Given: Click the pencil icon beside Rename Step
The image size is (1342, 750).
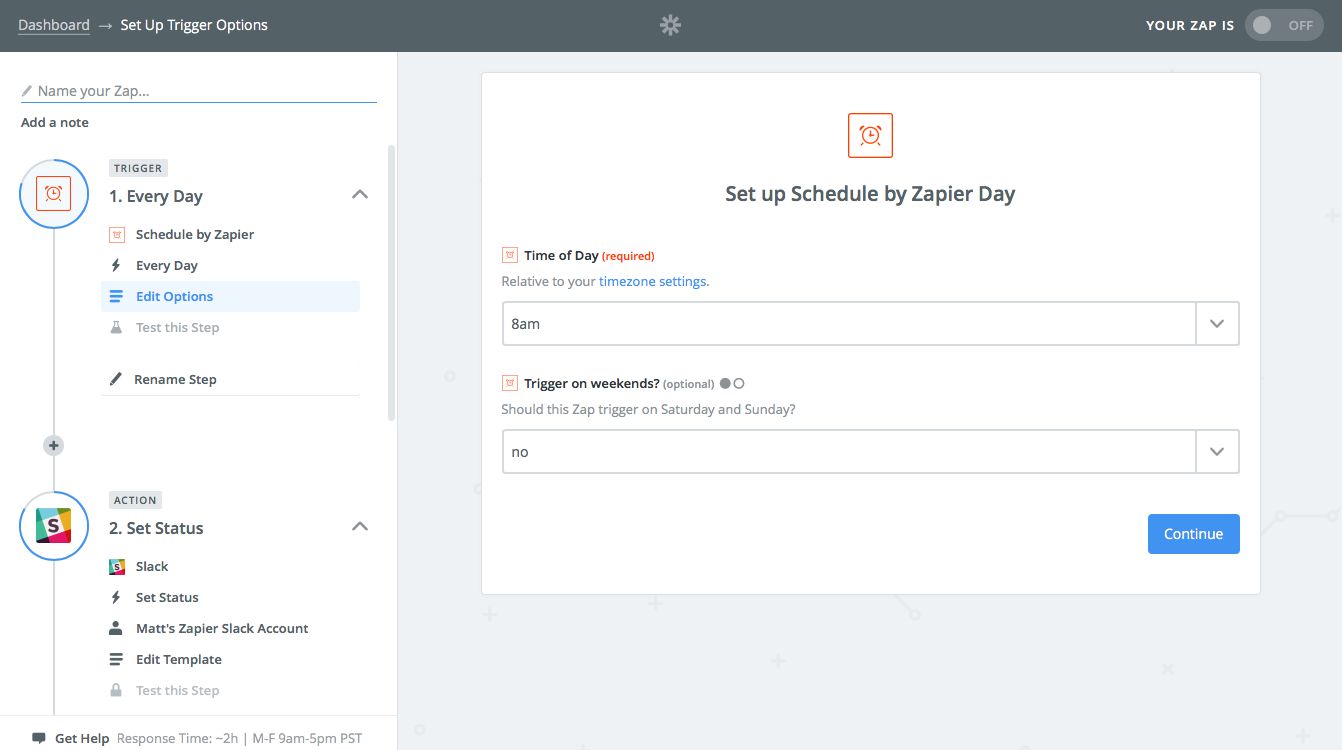Looking at the screenshot, I should pos(116,379).
